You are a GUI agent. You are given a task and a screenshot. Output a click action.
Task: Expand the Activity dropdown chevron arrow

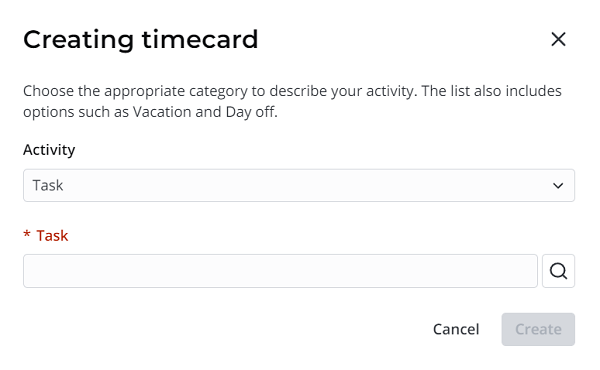558,186
